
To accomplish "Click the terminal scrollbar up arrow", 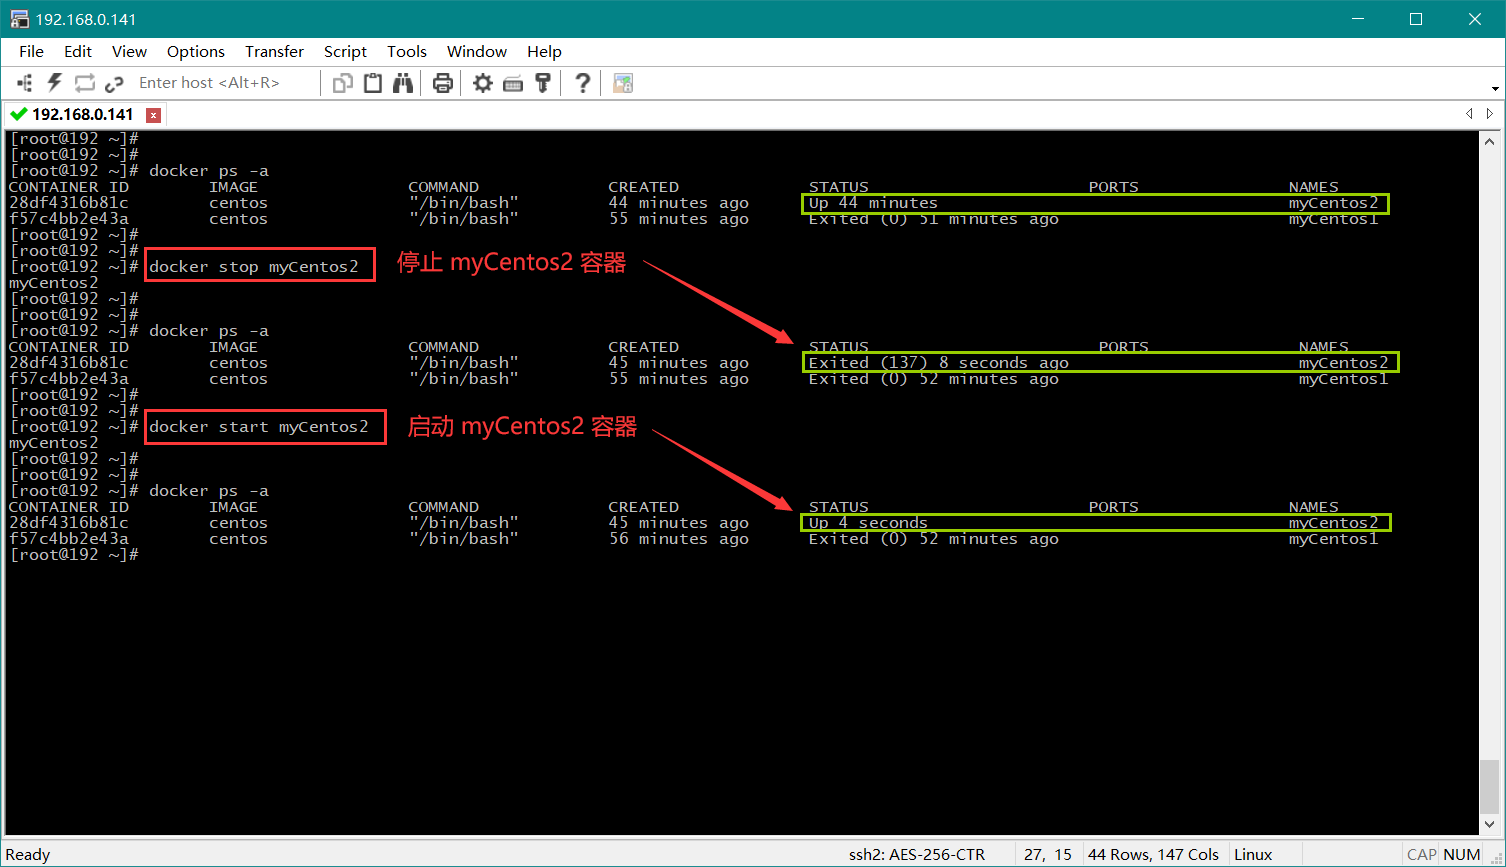I will (1490, 142).
